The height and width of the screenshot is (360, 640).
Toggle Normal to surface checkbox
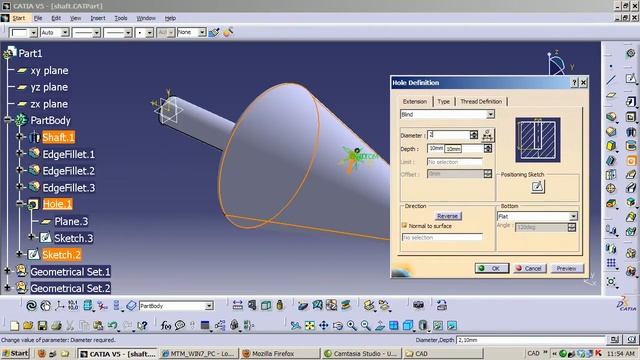tap(404, 225)
